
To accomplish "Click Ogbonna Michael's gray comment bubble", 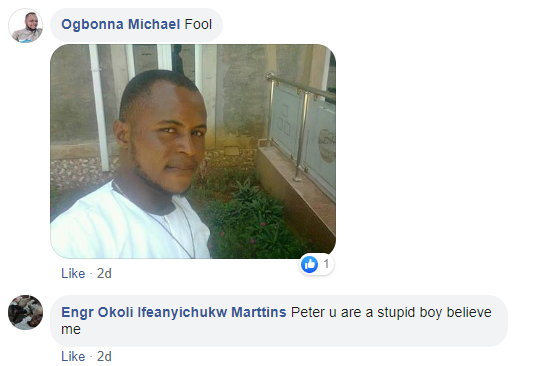I will (136, 25).
